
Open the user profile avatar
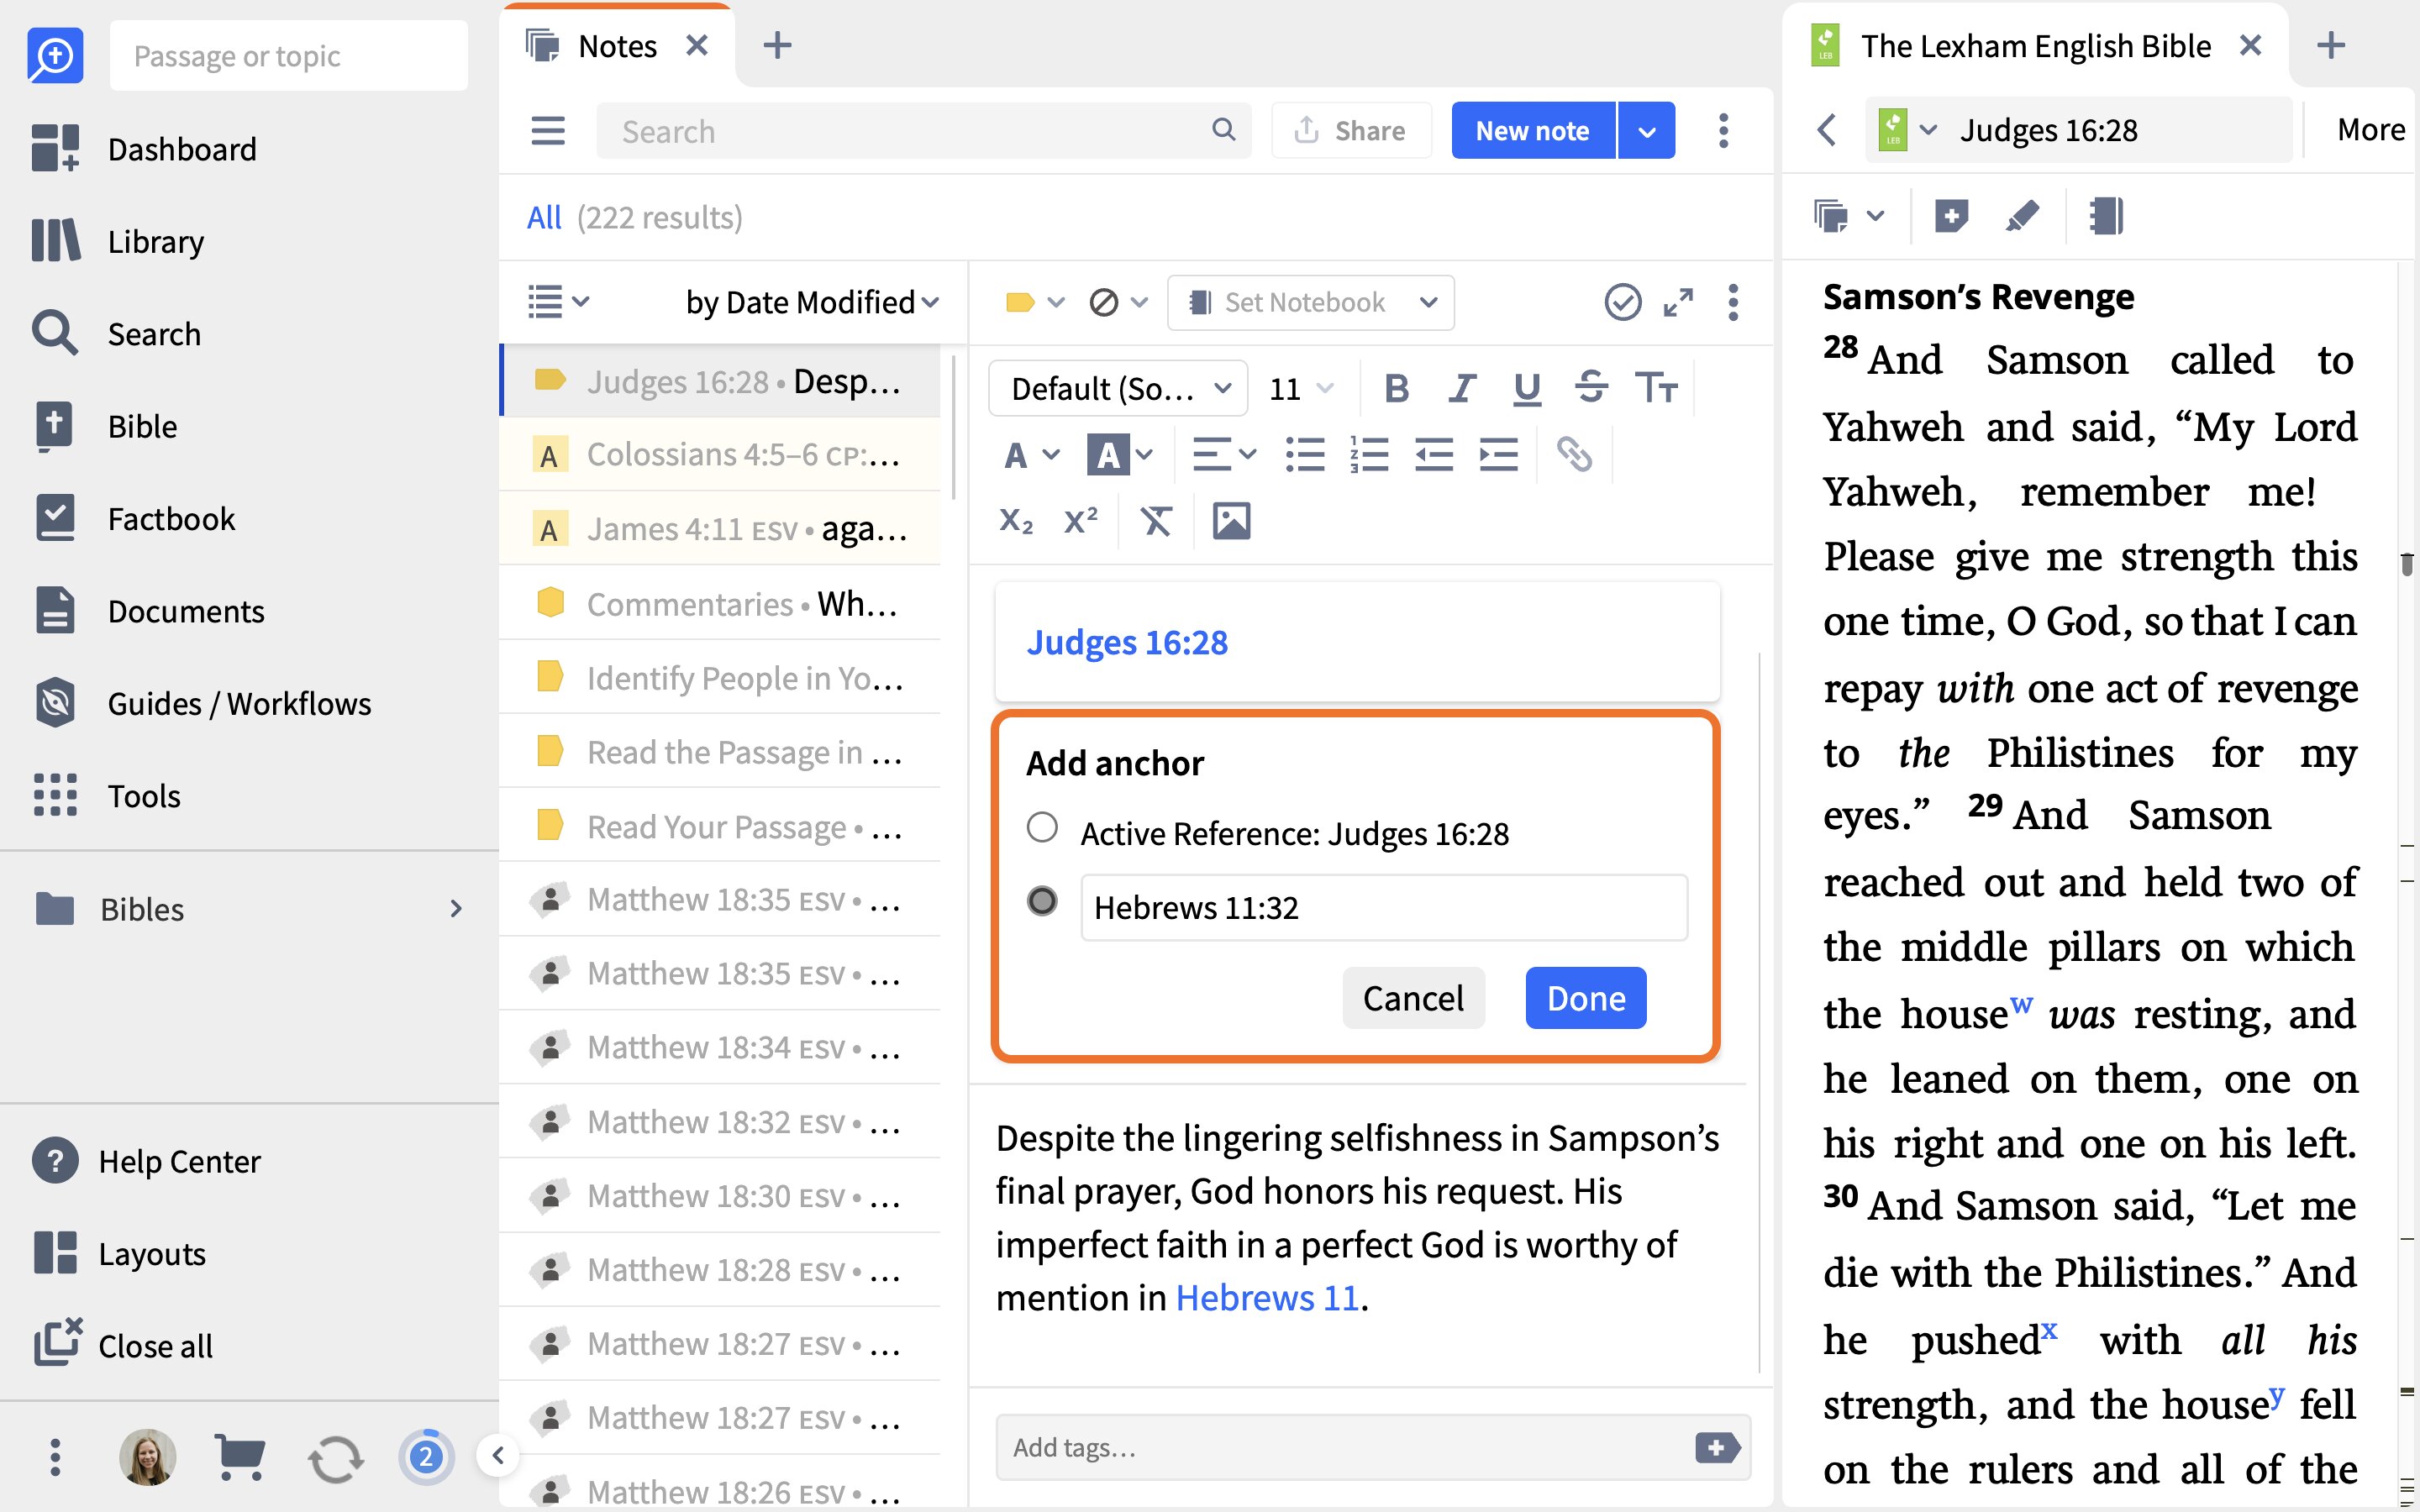148,1457
